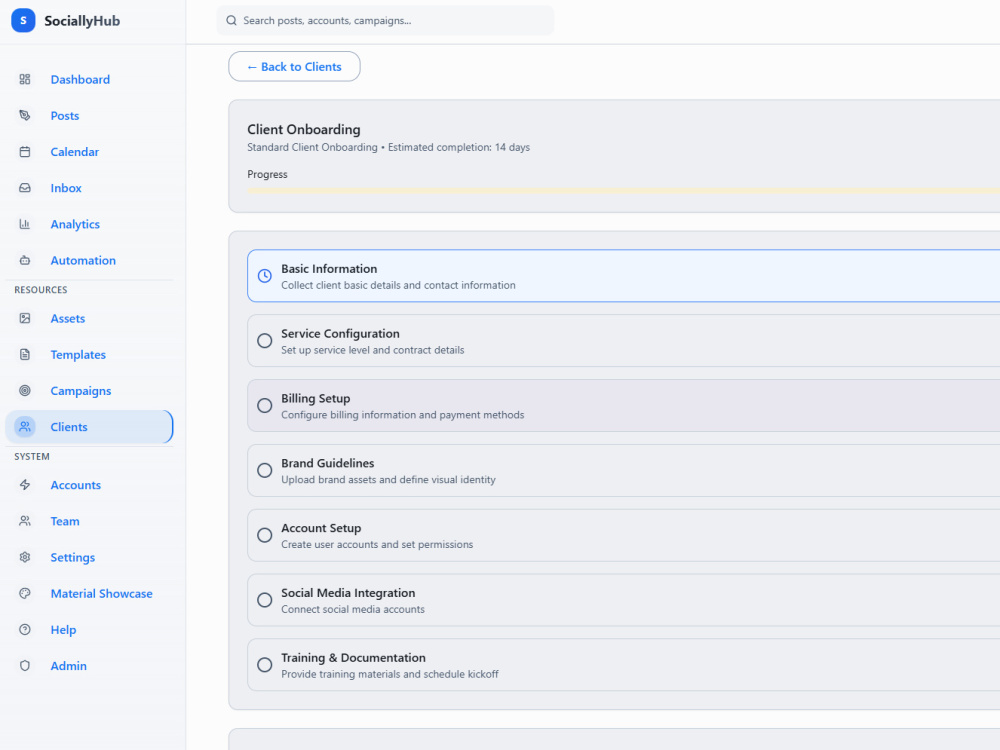
Task: Click Back to Clients button
Action: (x=294, y=66)
